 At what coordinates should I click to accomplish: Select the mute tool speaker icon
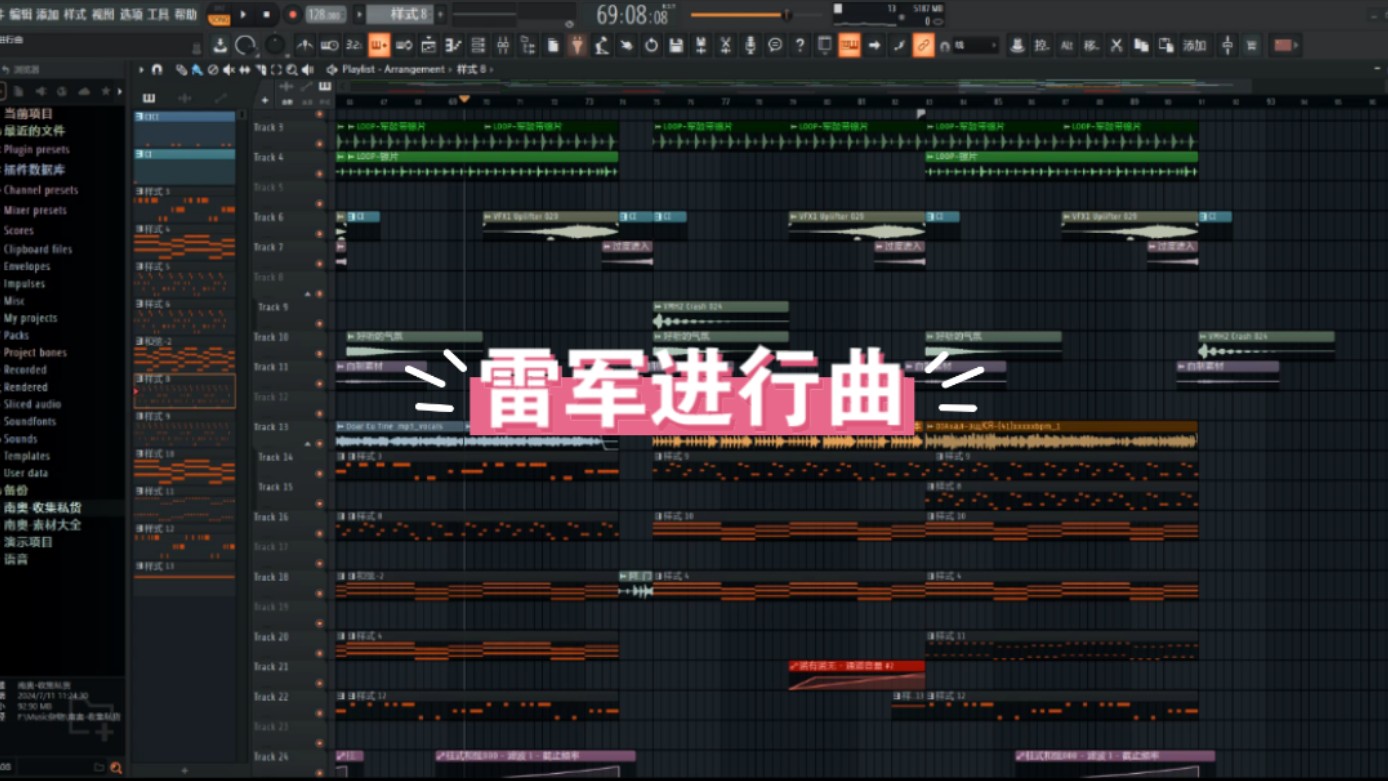click(x=229, y=70)
